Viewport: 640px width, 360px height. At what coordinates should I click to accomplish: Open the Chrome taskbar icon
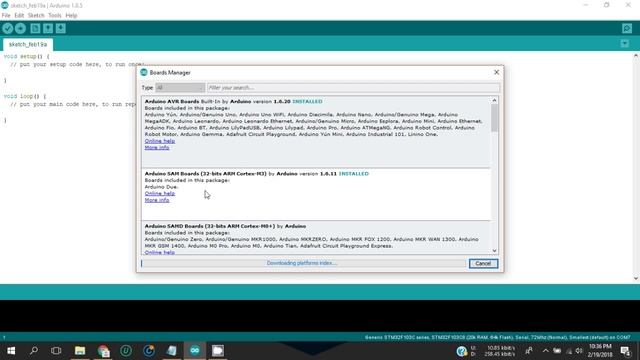coord(103,351)
